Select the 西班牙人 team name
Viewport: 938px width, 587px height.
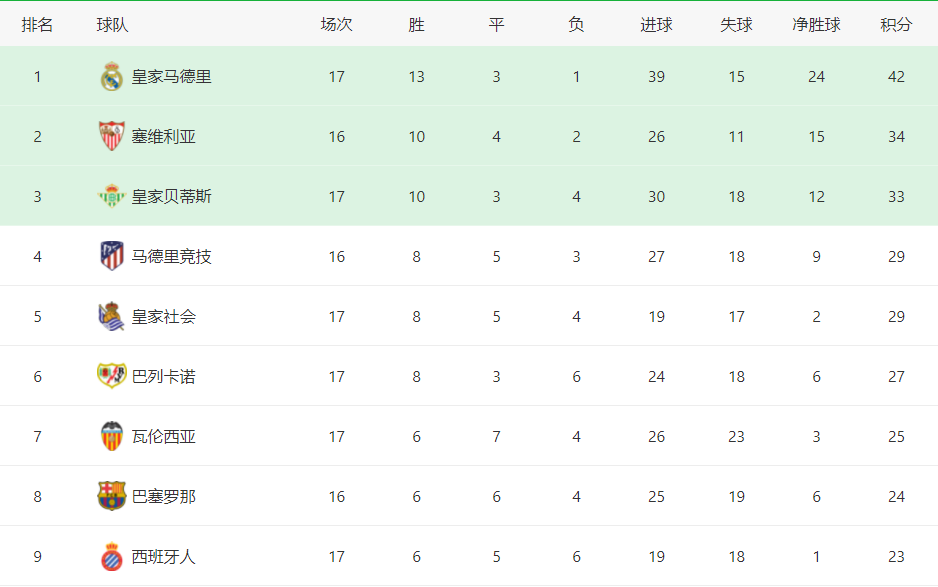[164, 556]
